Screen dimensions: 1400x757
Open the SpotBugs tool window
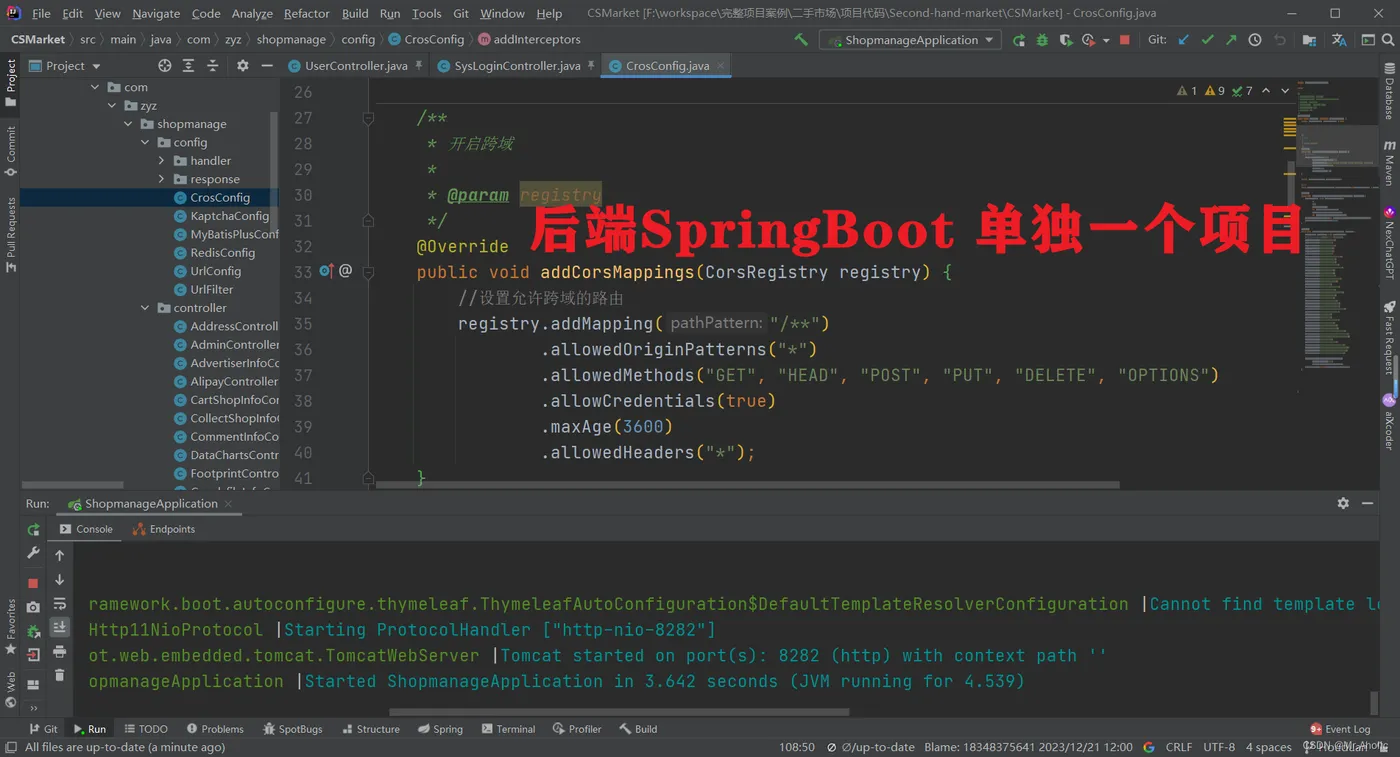pos(292,729)
